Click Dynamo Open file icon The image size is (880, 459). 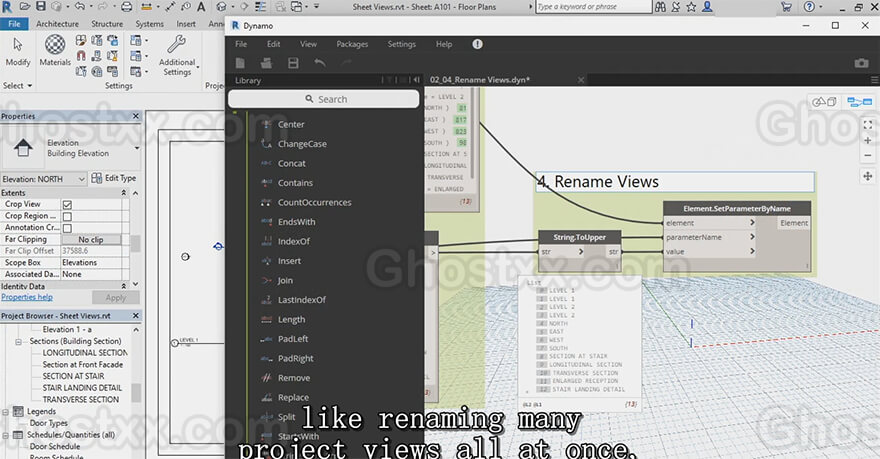point(267,63)
